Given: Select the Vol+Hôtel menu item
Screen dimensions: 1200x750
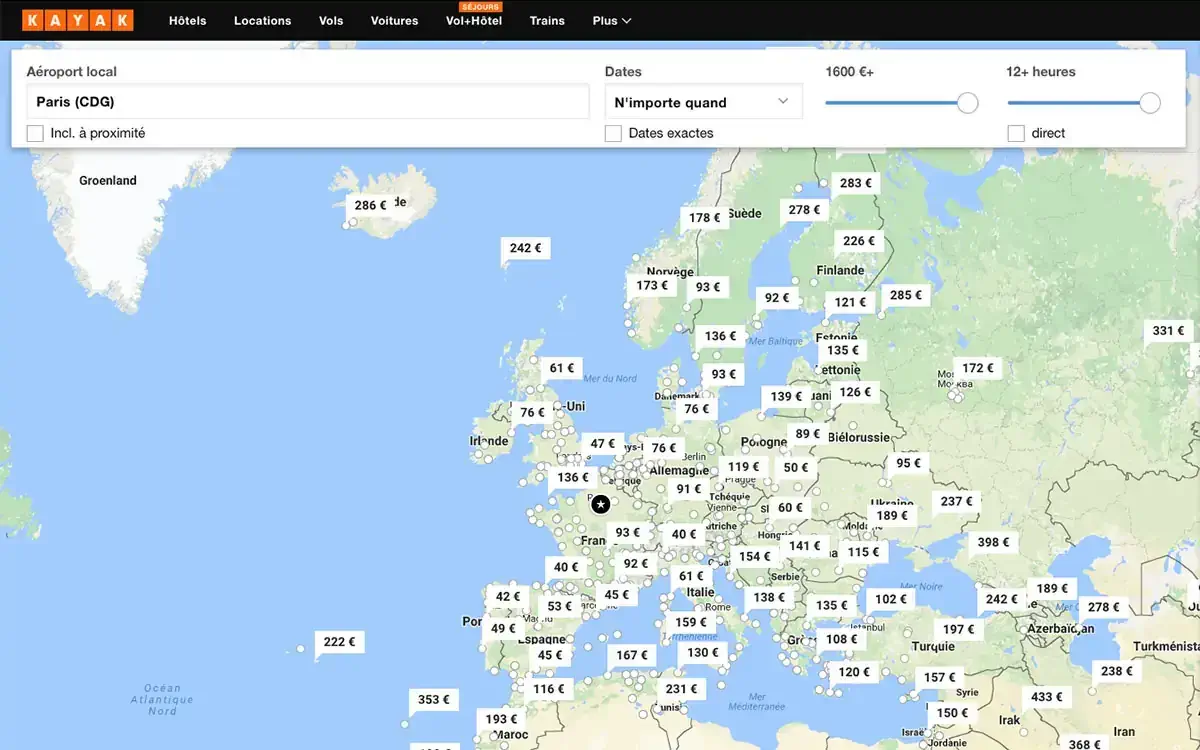Looking at the screenshot, I should (x=474, y=21).
